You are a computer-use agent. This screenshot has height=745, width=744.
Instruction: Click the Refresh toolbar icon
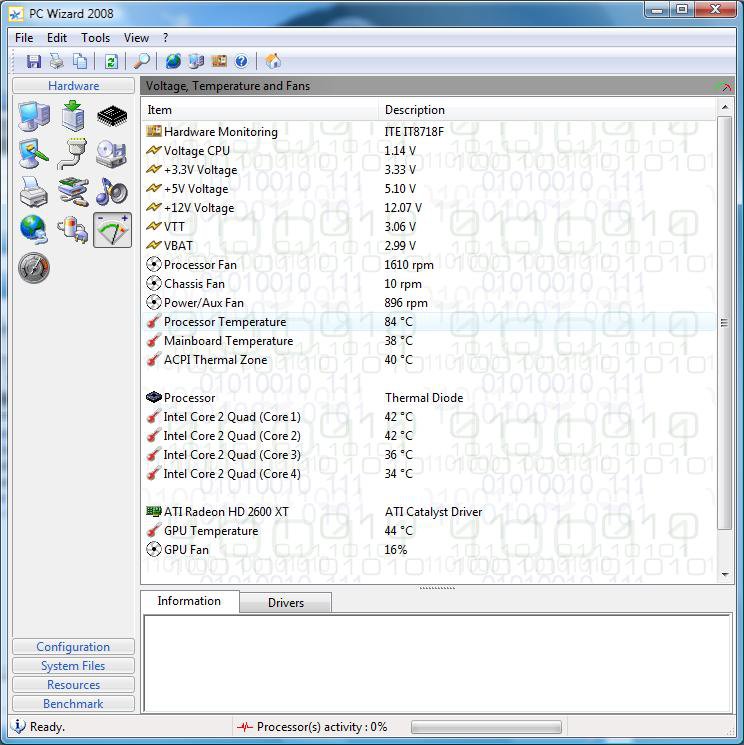pos(111,61)
